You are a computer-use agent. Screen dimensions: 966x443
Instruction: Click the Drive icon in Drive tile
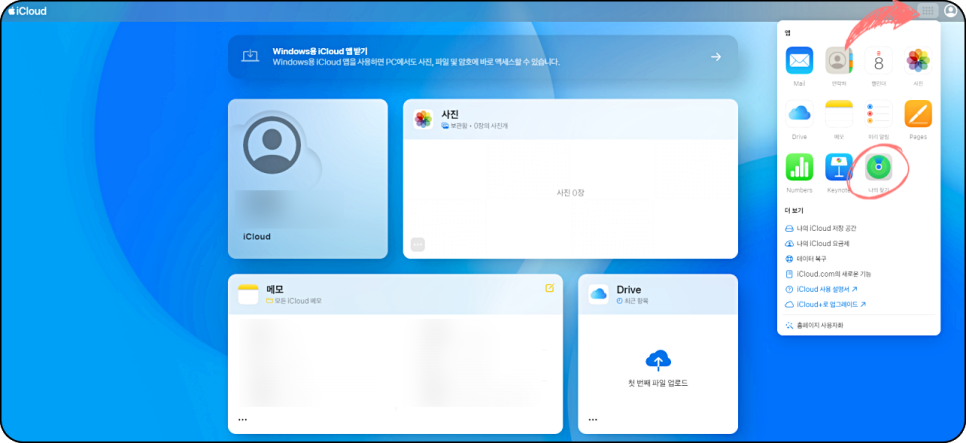[x=598, y=295]
